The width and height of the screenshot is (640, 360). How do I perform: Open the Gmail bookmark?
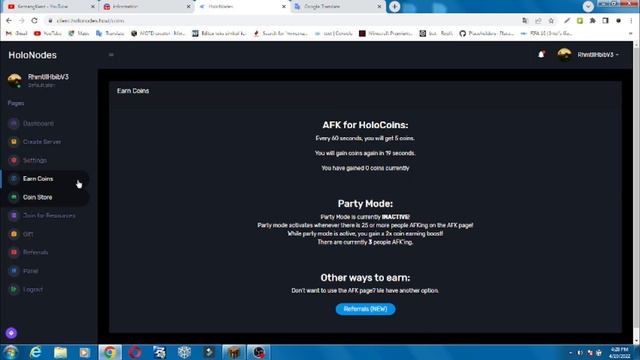(x=16, y=33)
